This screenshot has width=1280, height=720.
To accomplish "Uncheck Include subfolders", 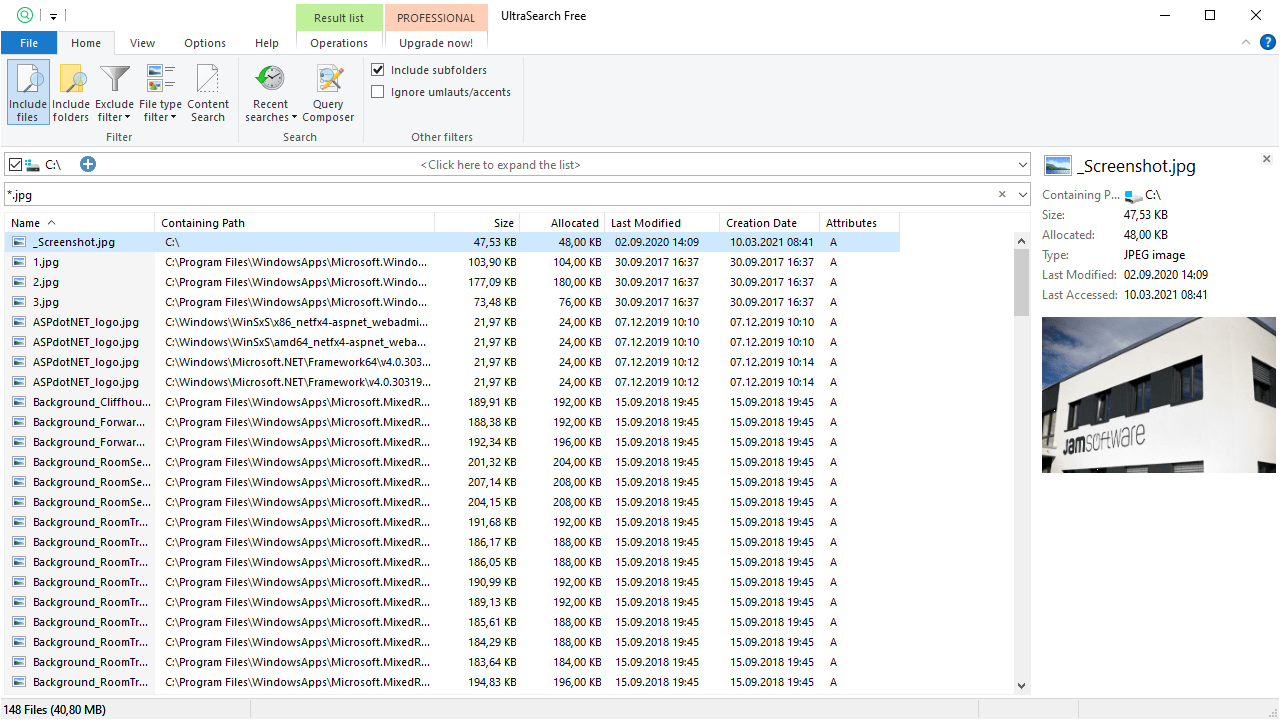I will click(x=378, y=70).
